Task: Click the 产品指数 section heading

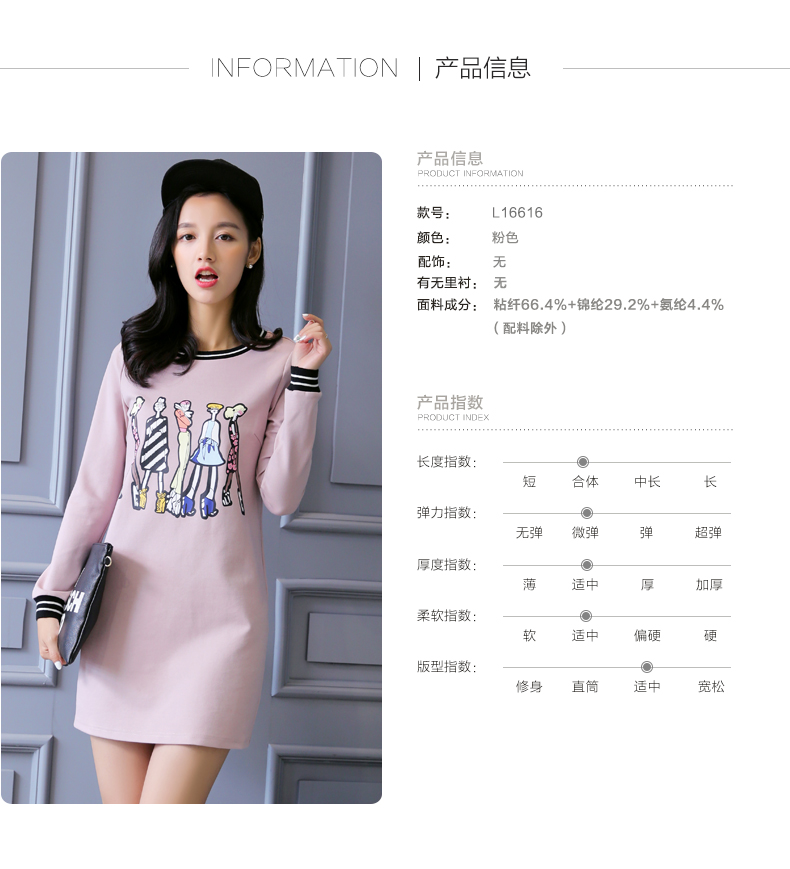Action: coord(450,402)
